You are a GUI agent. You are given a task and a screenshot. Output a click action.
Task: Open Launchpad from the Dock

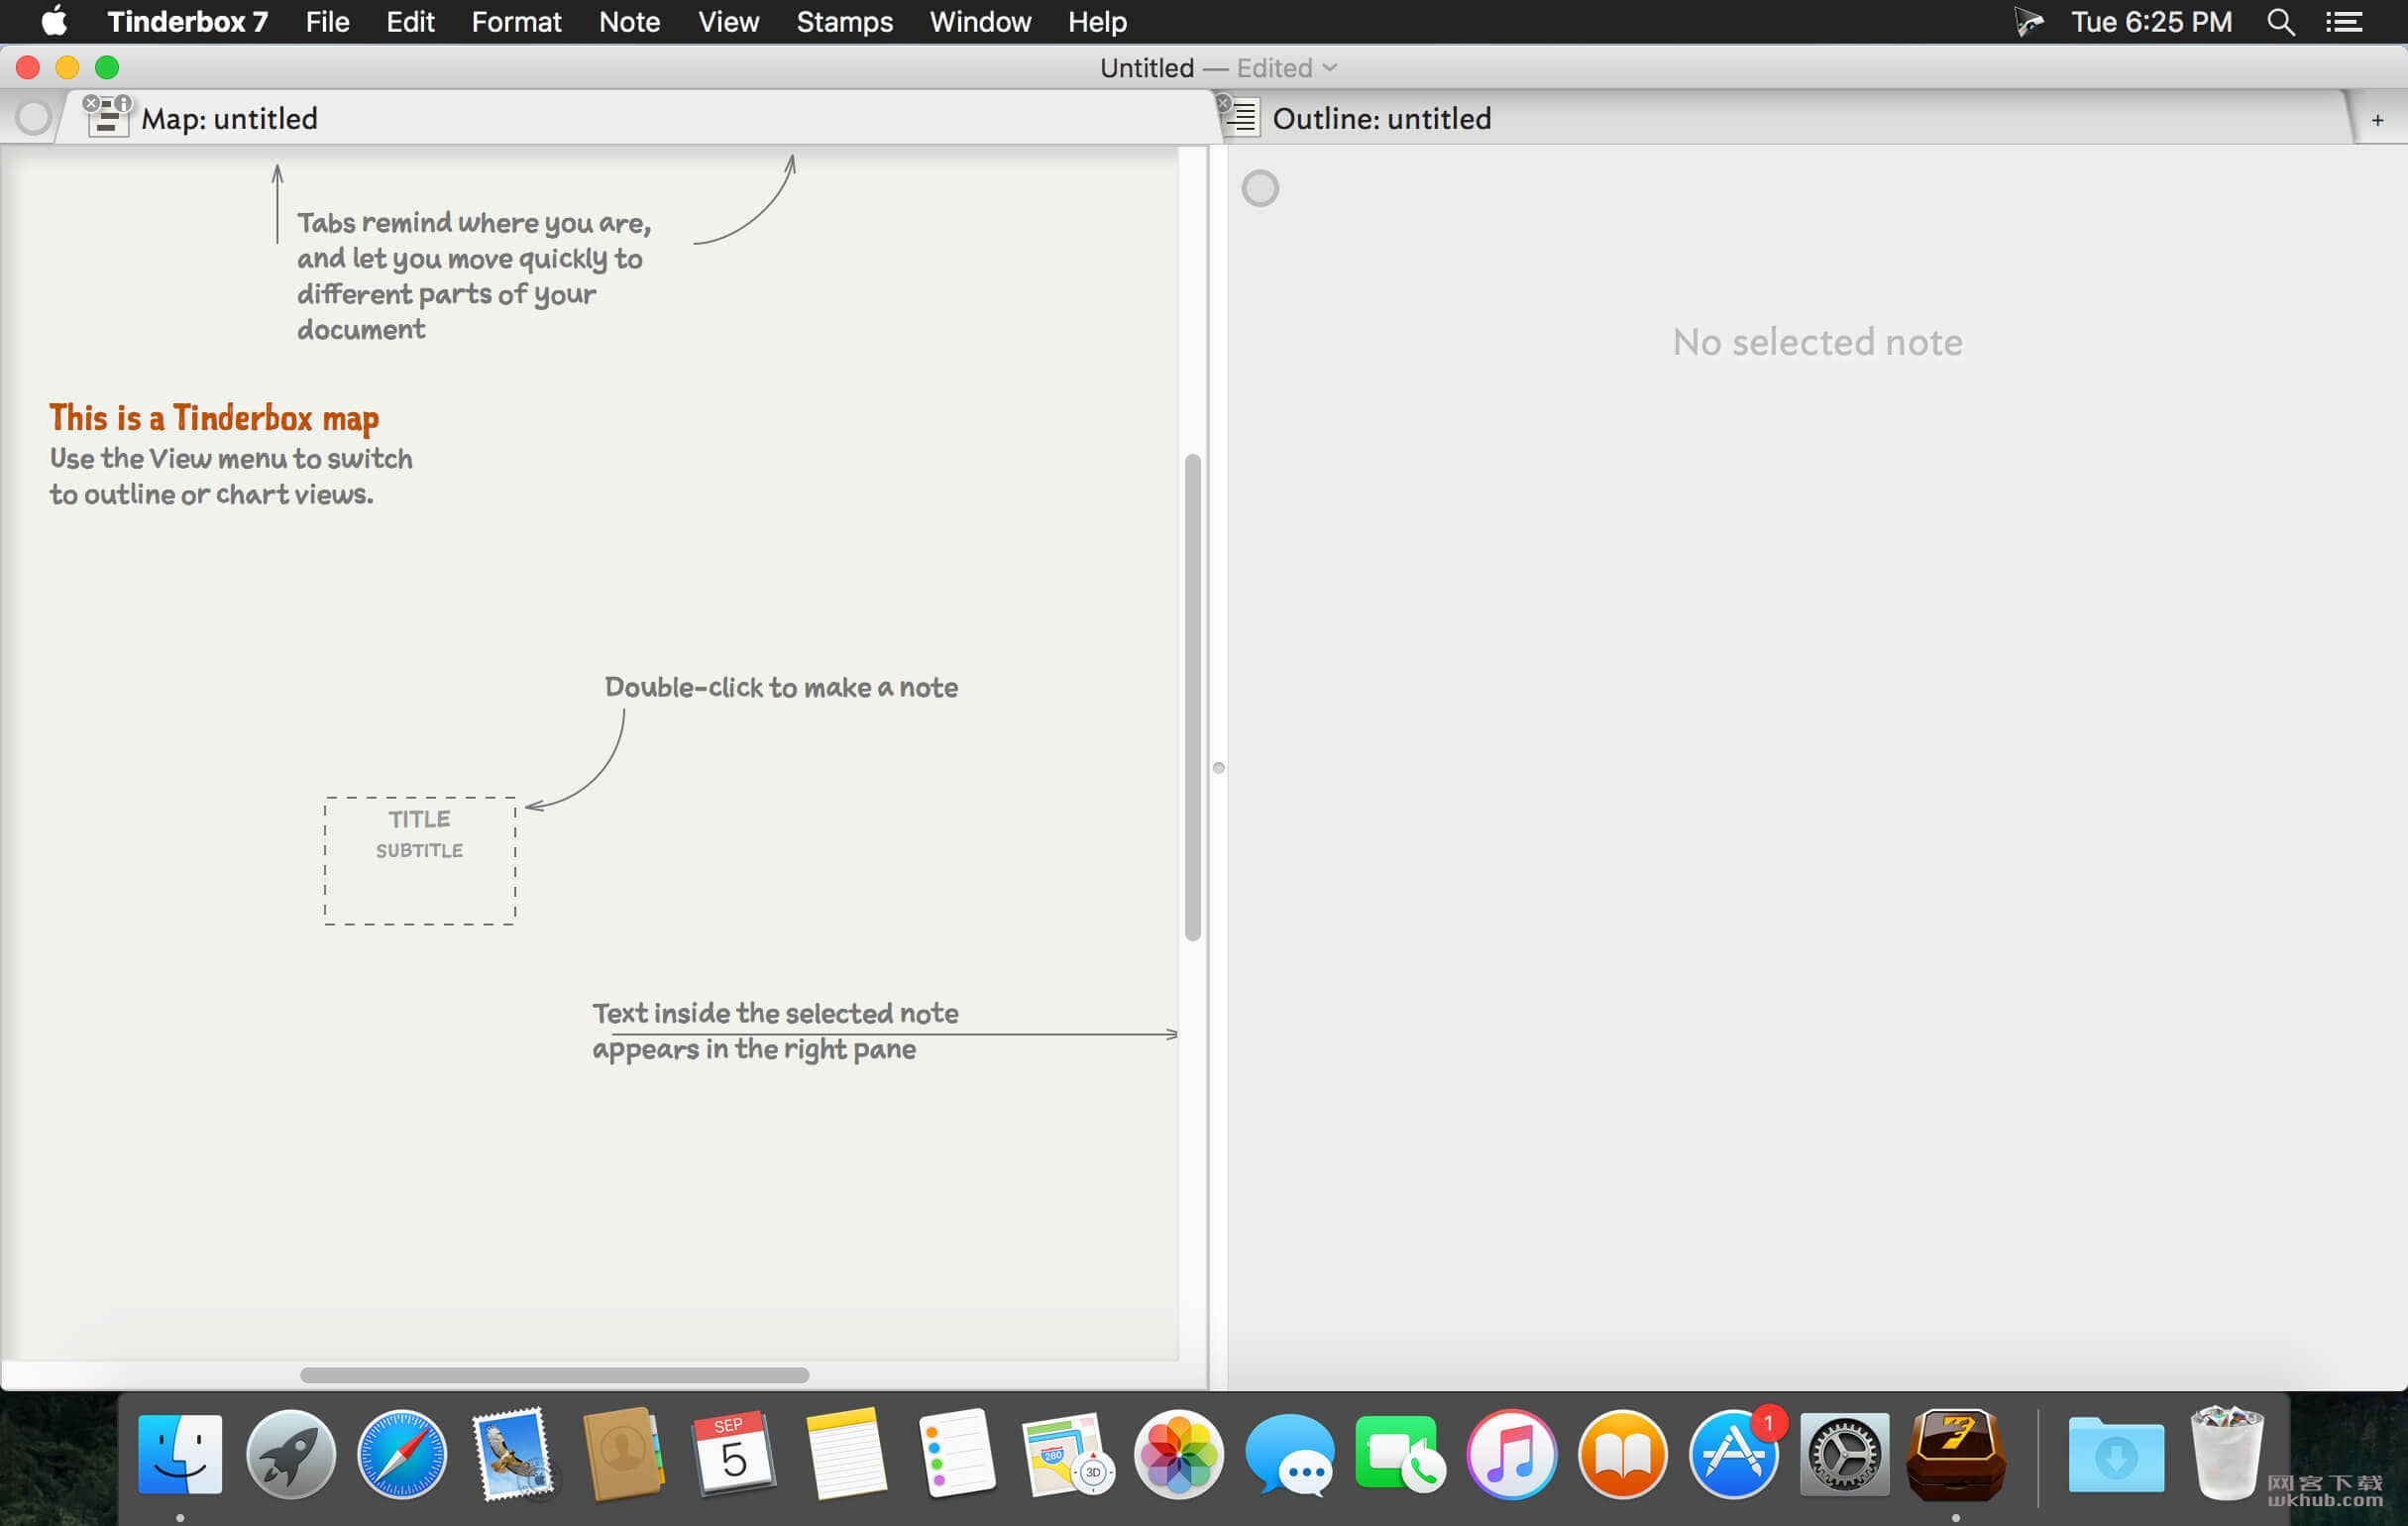coord(291,1455)
